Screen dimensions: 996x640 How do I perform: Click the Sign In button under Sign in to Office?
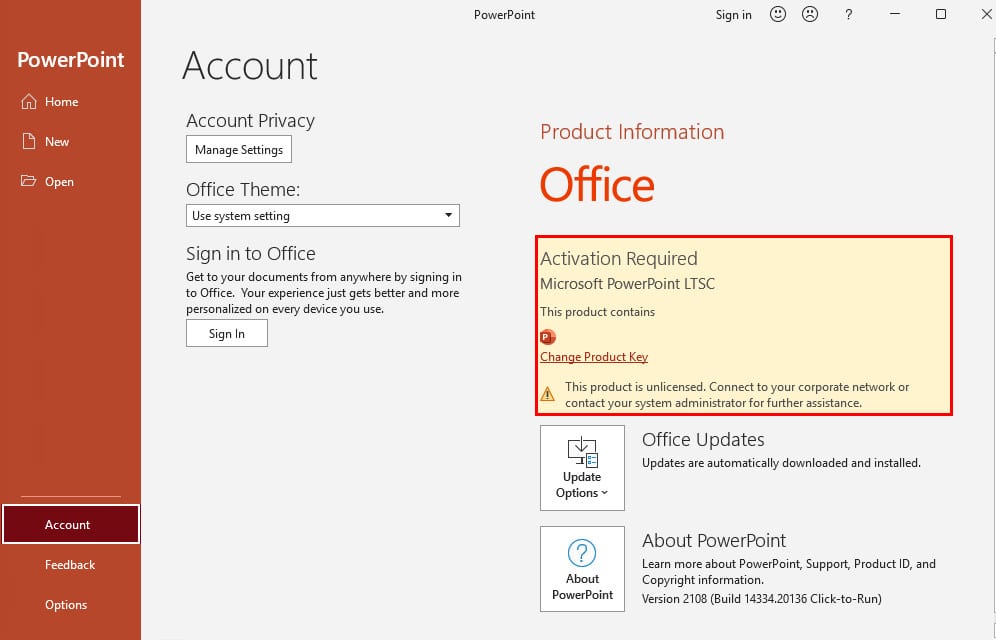pos(227,333)
